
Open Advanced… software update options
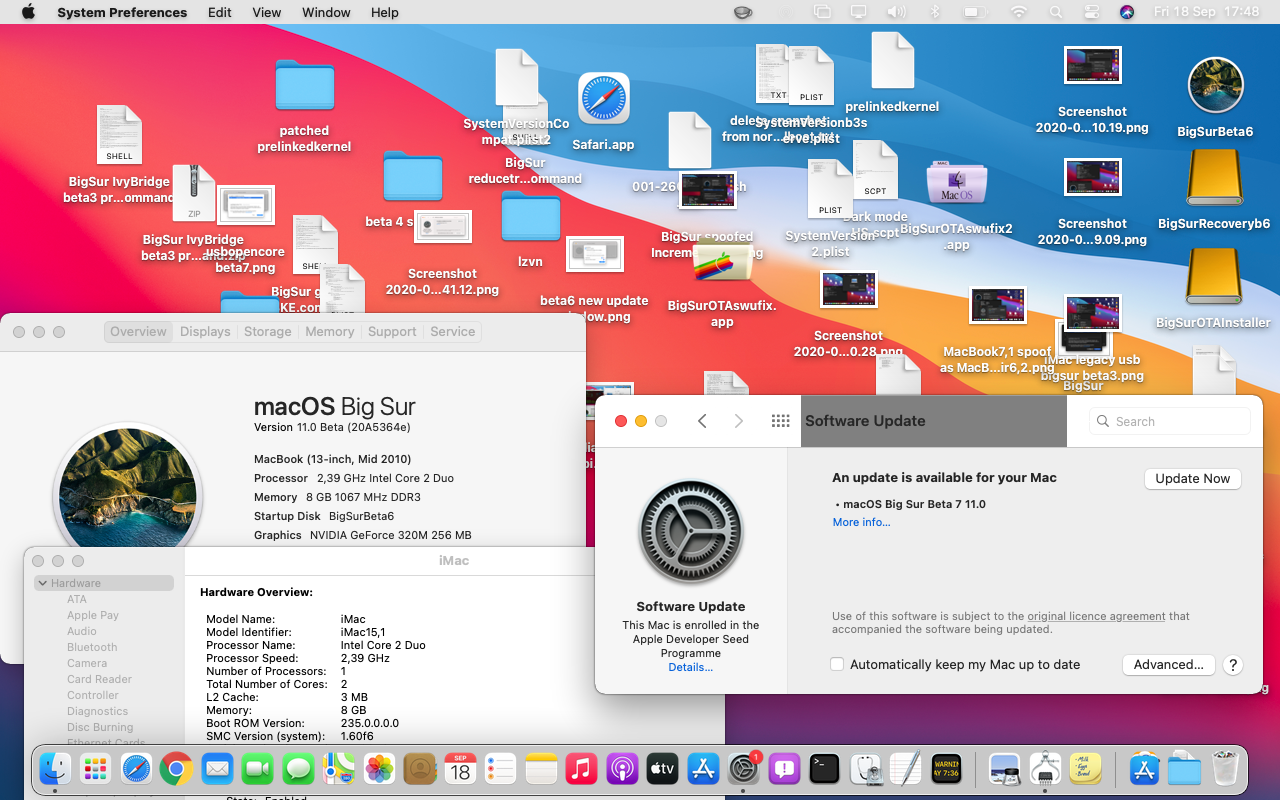click(1168, 664)
